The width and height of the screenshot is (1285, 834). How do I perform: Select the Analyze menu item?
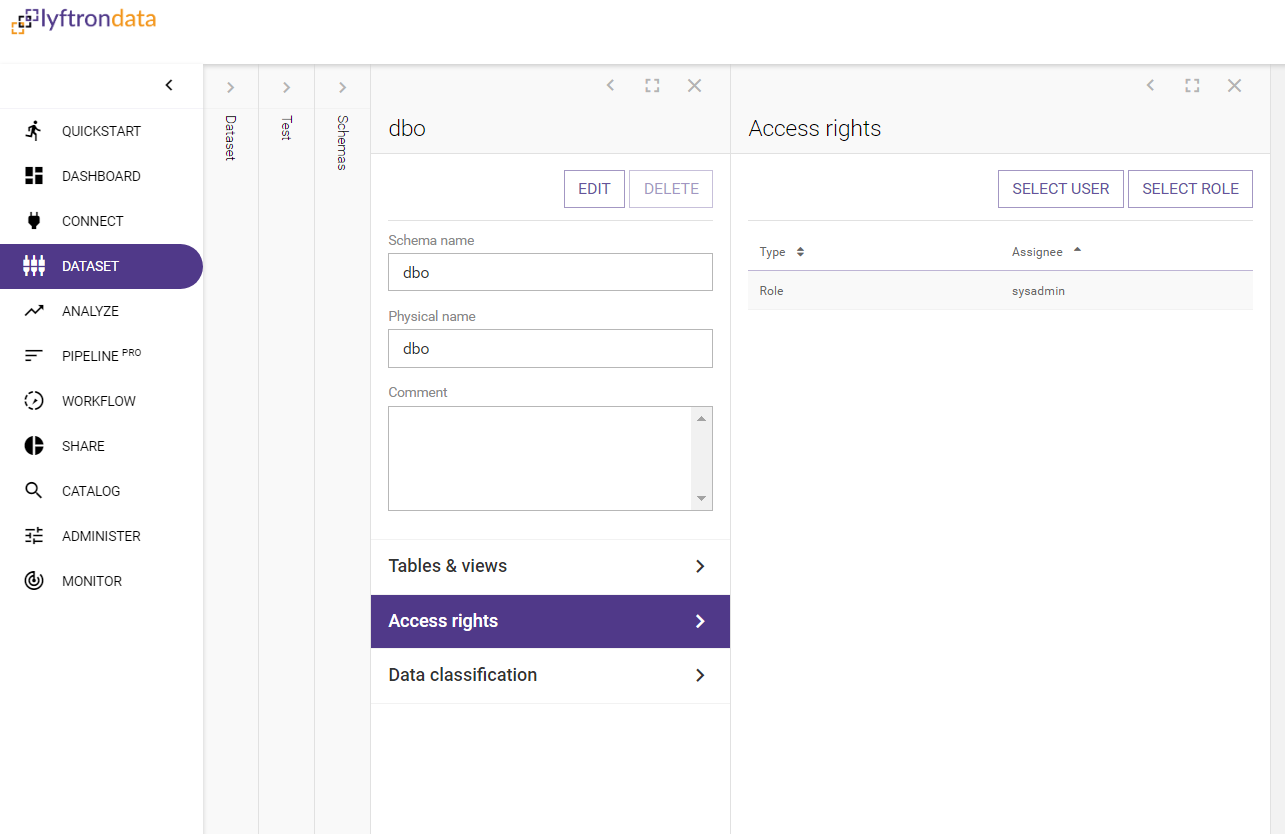click(x=101, y=311)
